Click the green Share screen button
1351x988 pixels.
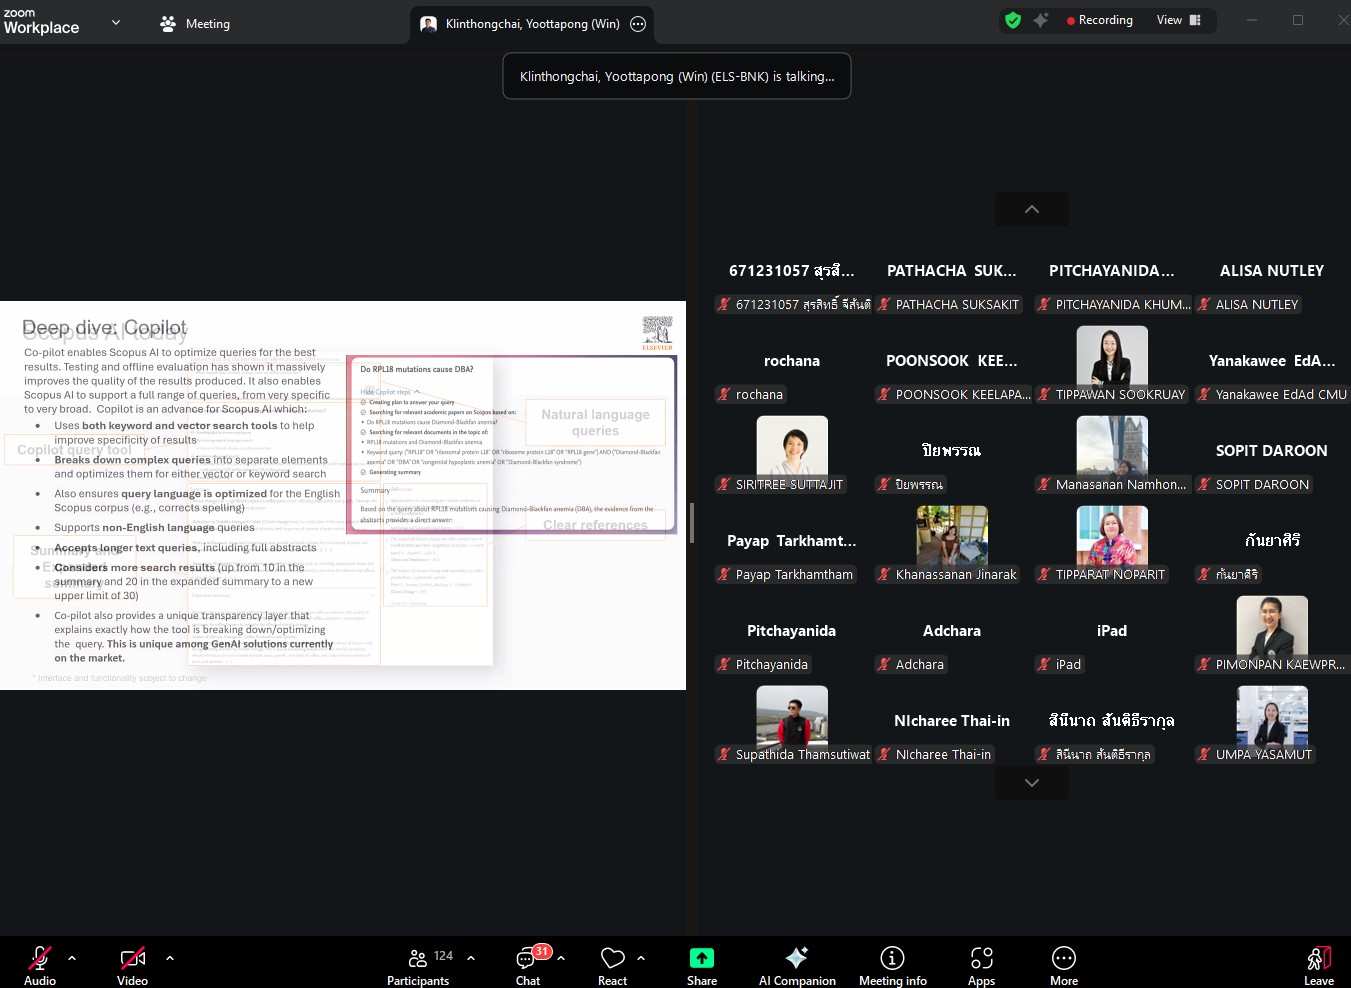point(702,965)
